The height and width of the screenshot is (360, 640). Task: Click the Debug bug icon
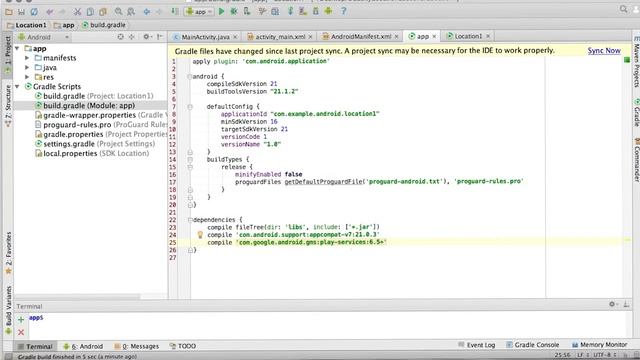pyautogui.click(x=234, y=11)
